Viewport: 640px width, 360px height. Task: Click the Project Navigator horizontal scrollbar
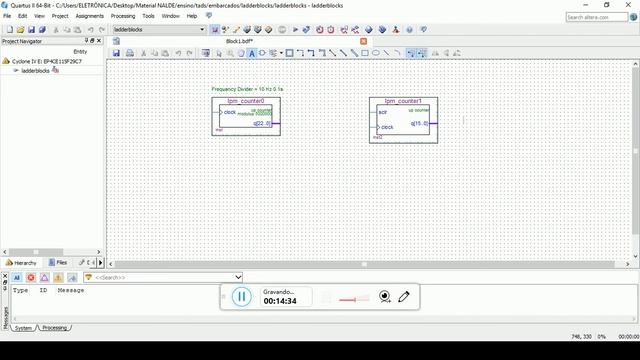tap(36, 252)
